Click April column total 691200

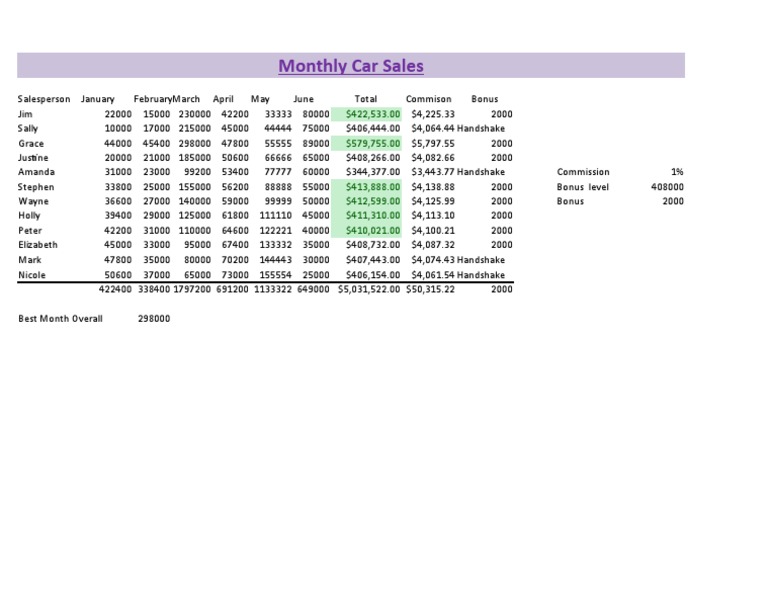coord(232,289)
